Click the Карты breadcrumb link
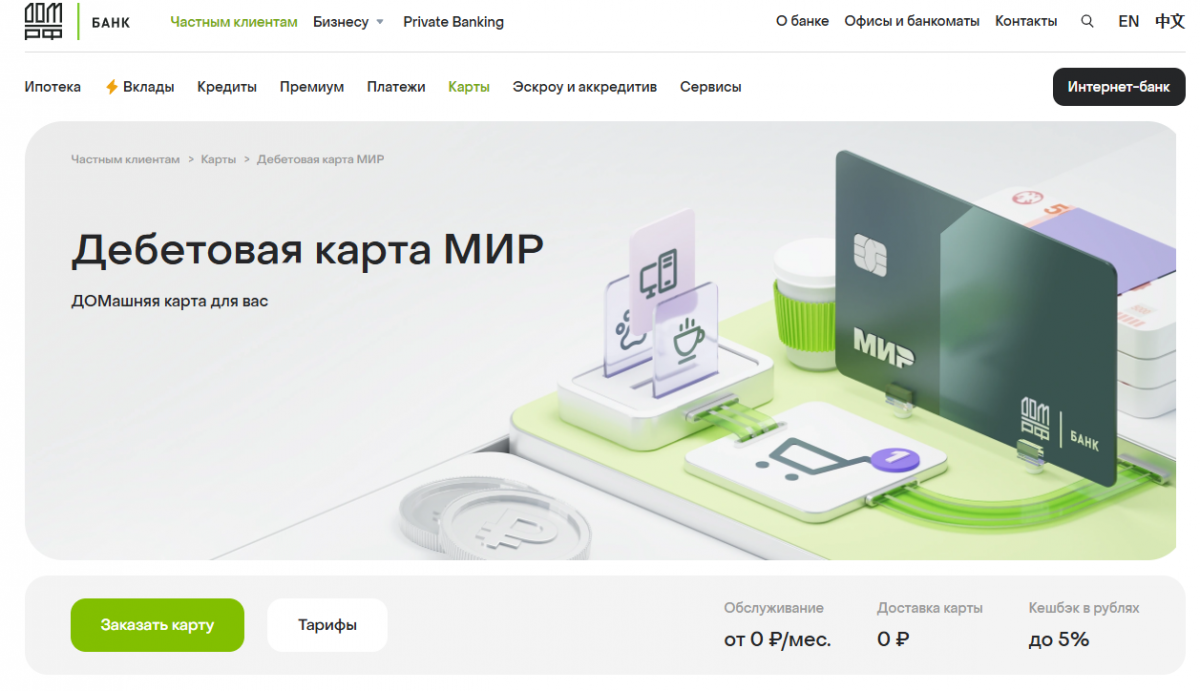Image resolution: width=1200 pixels, height=691 pixels. (x=218, y=160)
